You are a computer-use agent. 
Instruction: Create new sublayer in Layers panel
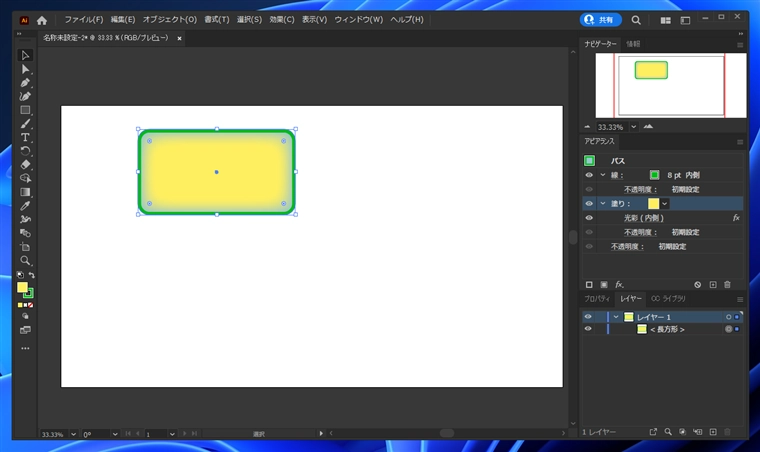coord(697,432)
